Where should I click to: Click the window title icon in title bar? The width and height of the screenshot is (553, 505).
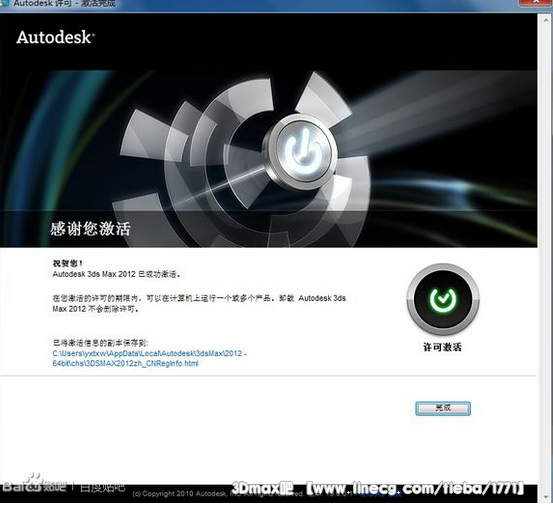[x=4, y=3]
